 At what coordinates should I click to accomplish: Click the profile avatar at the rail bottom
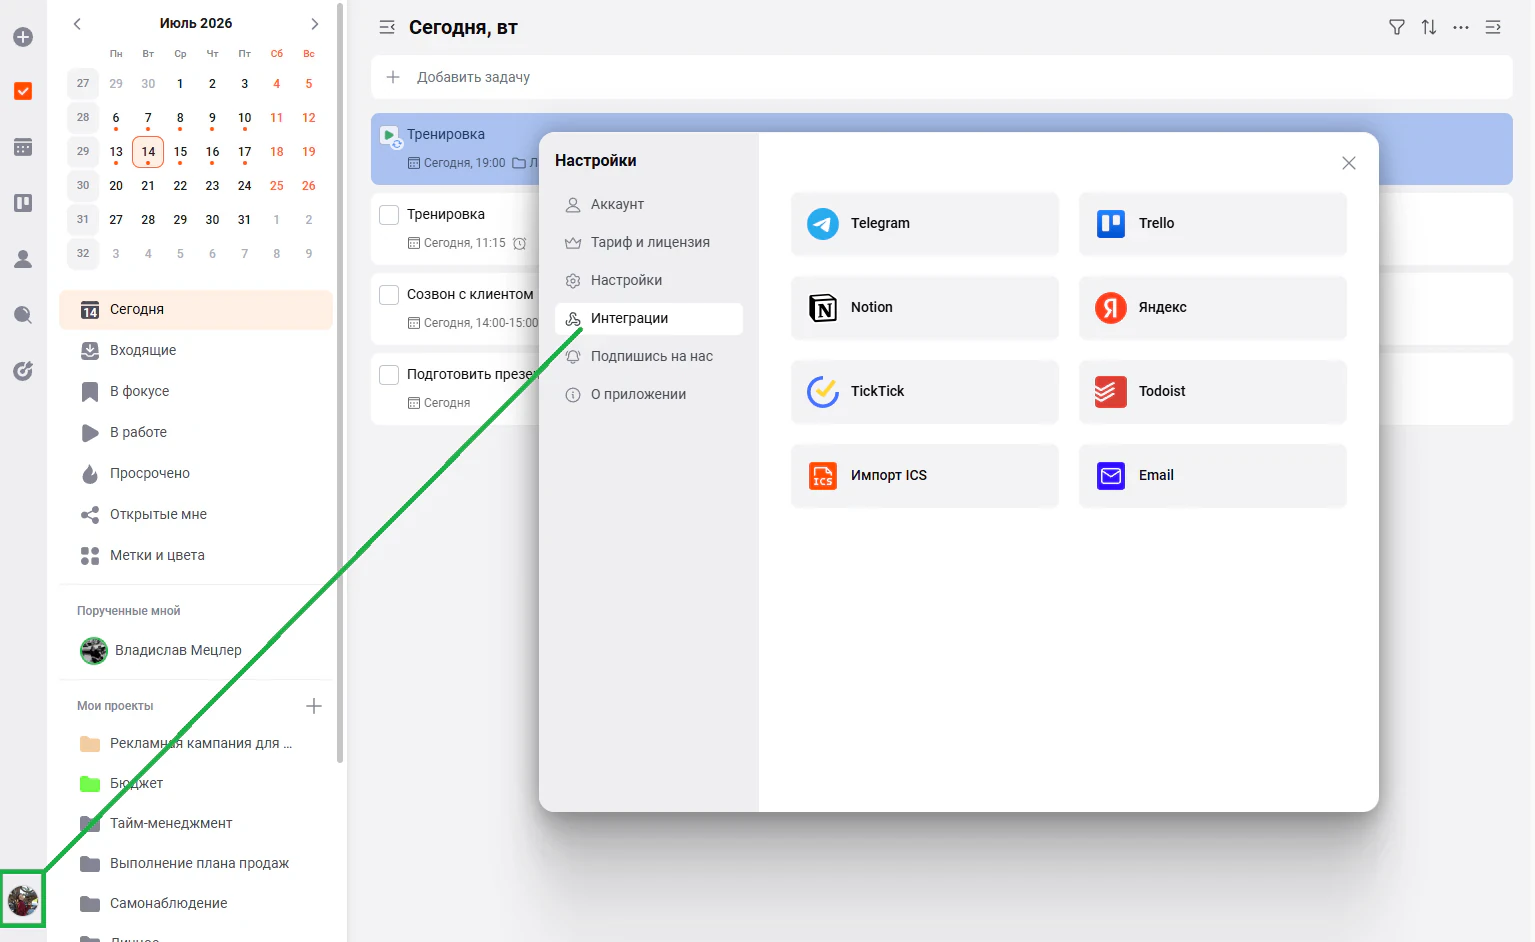pos(23,900)
